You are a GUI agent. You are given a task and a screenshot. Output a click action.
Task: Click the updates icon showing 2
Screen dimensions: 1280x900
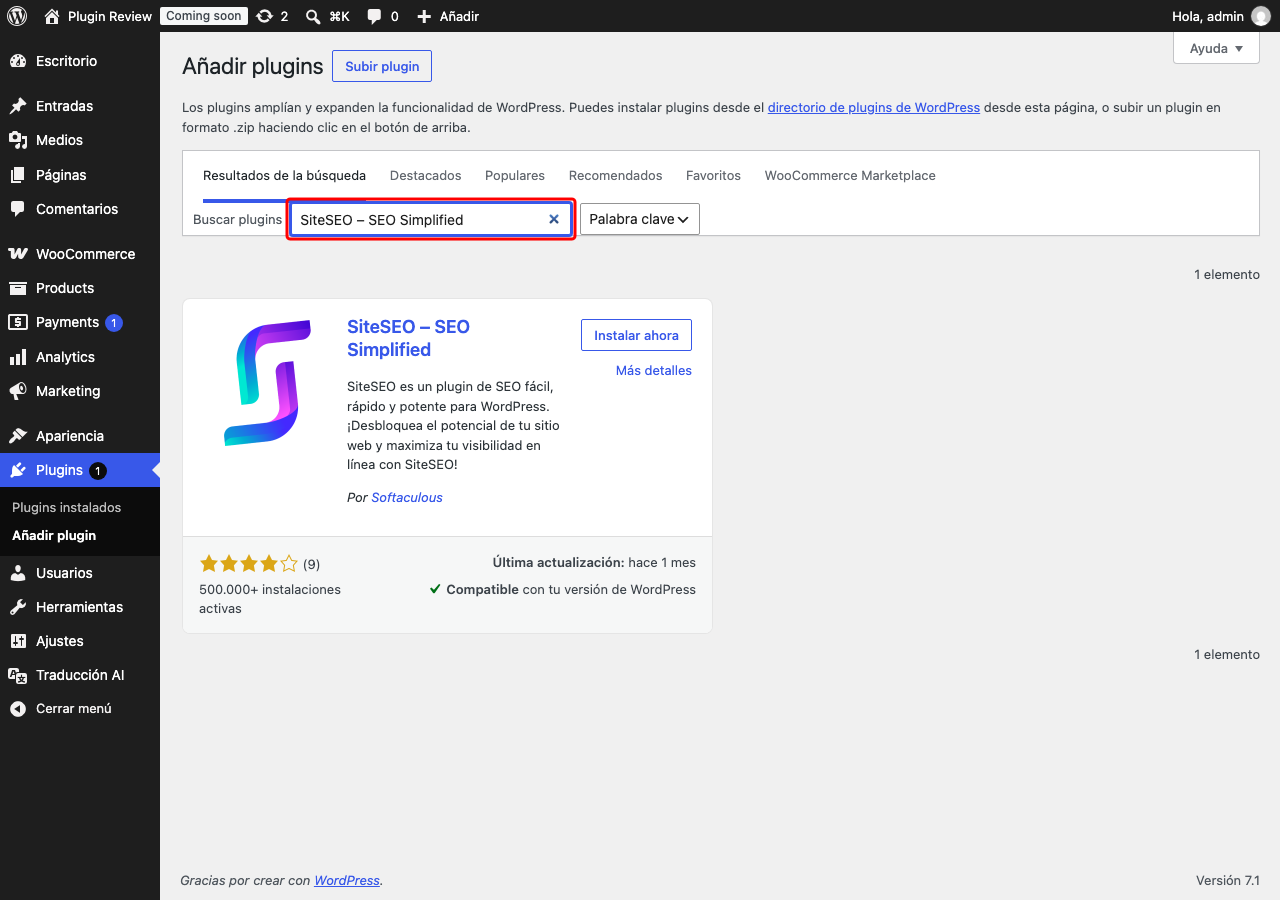click(264, 16)
